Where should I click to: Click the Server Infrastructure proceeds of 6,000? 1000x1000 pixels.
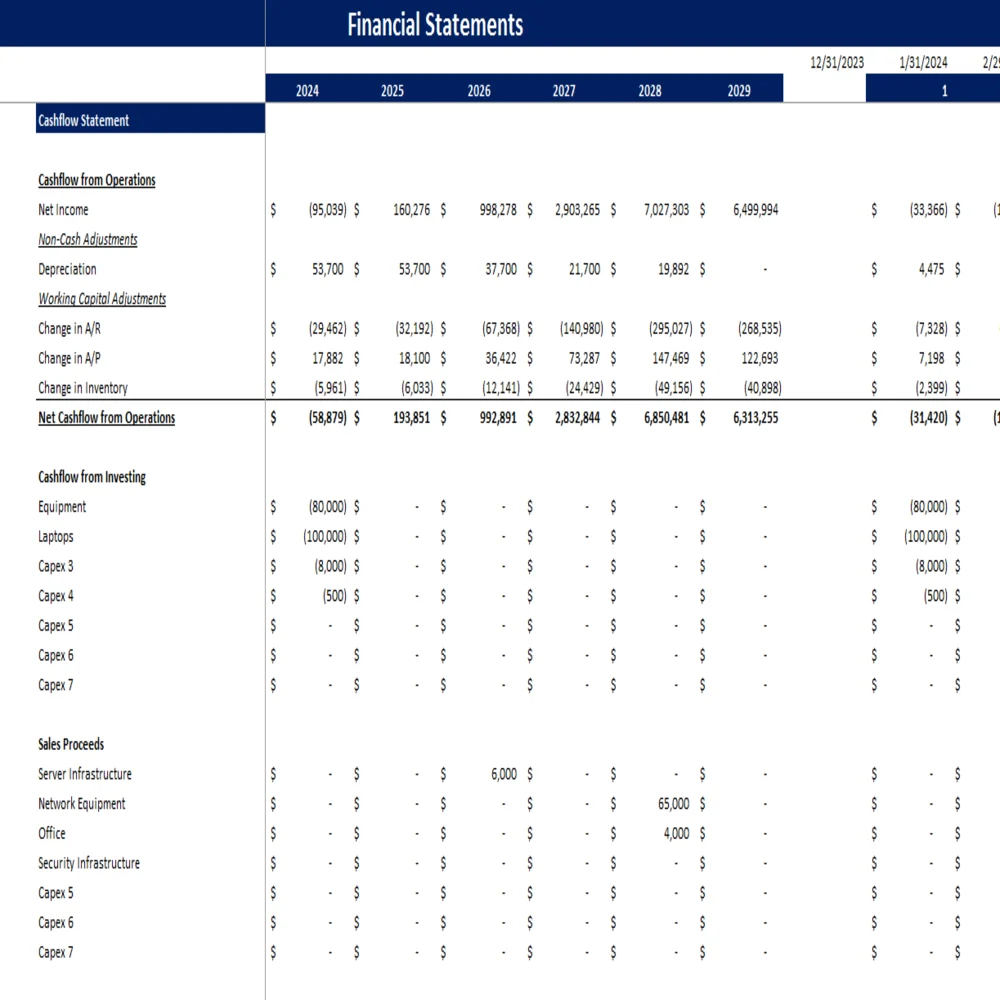[503, 774]
